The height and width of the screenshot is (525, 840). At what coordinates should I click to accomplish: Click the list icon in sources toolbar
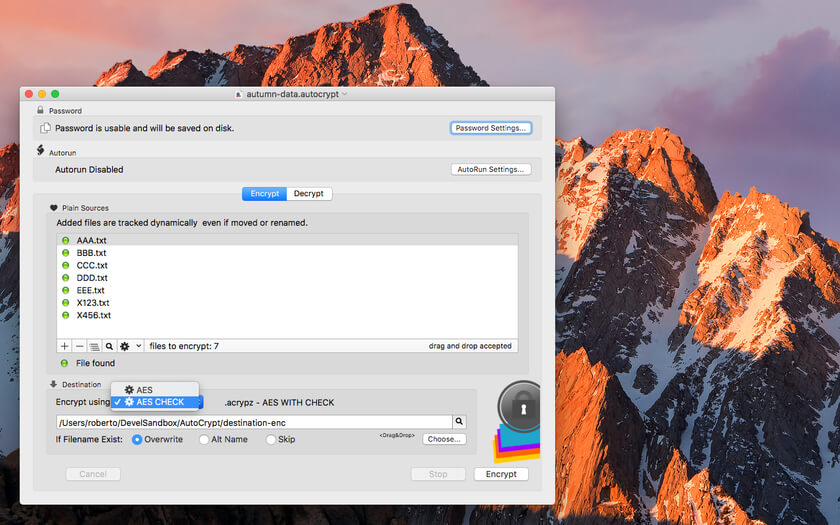(x=94, y=346)
